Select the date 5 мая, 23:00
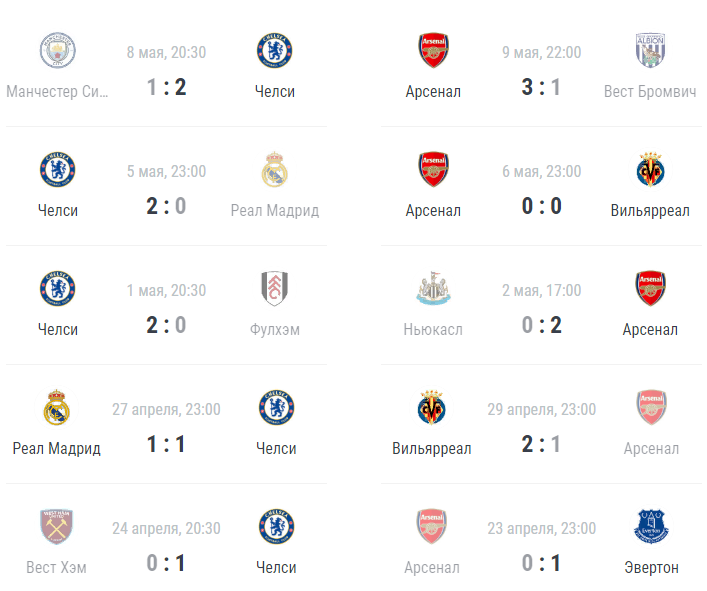The width and height of the screenshot is (707, 591). [166, 171]
